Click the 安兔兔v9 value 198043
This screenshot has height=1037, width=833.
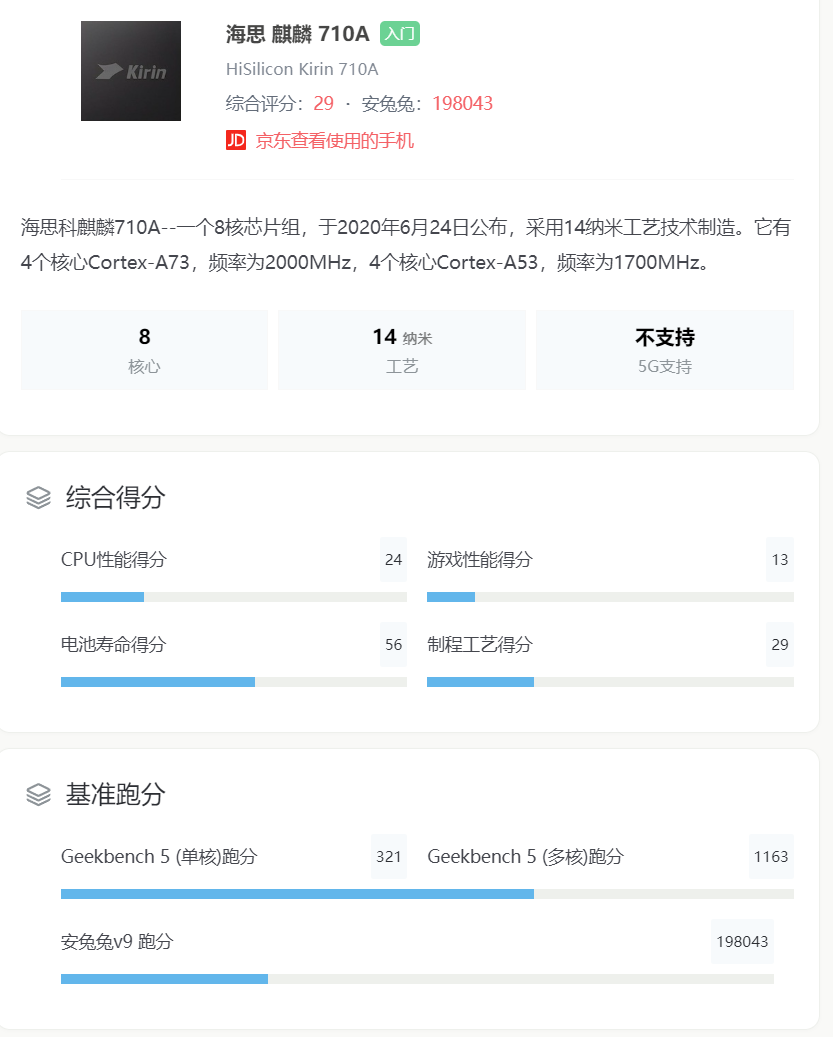pos(742,941)
